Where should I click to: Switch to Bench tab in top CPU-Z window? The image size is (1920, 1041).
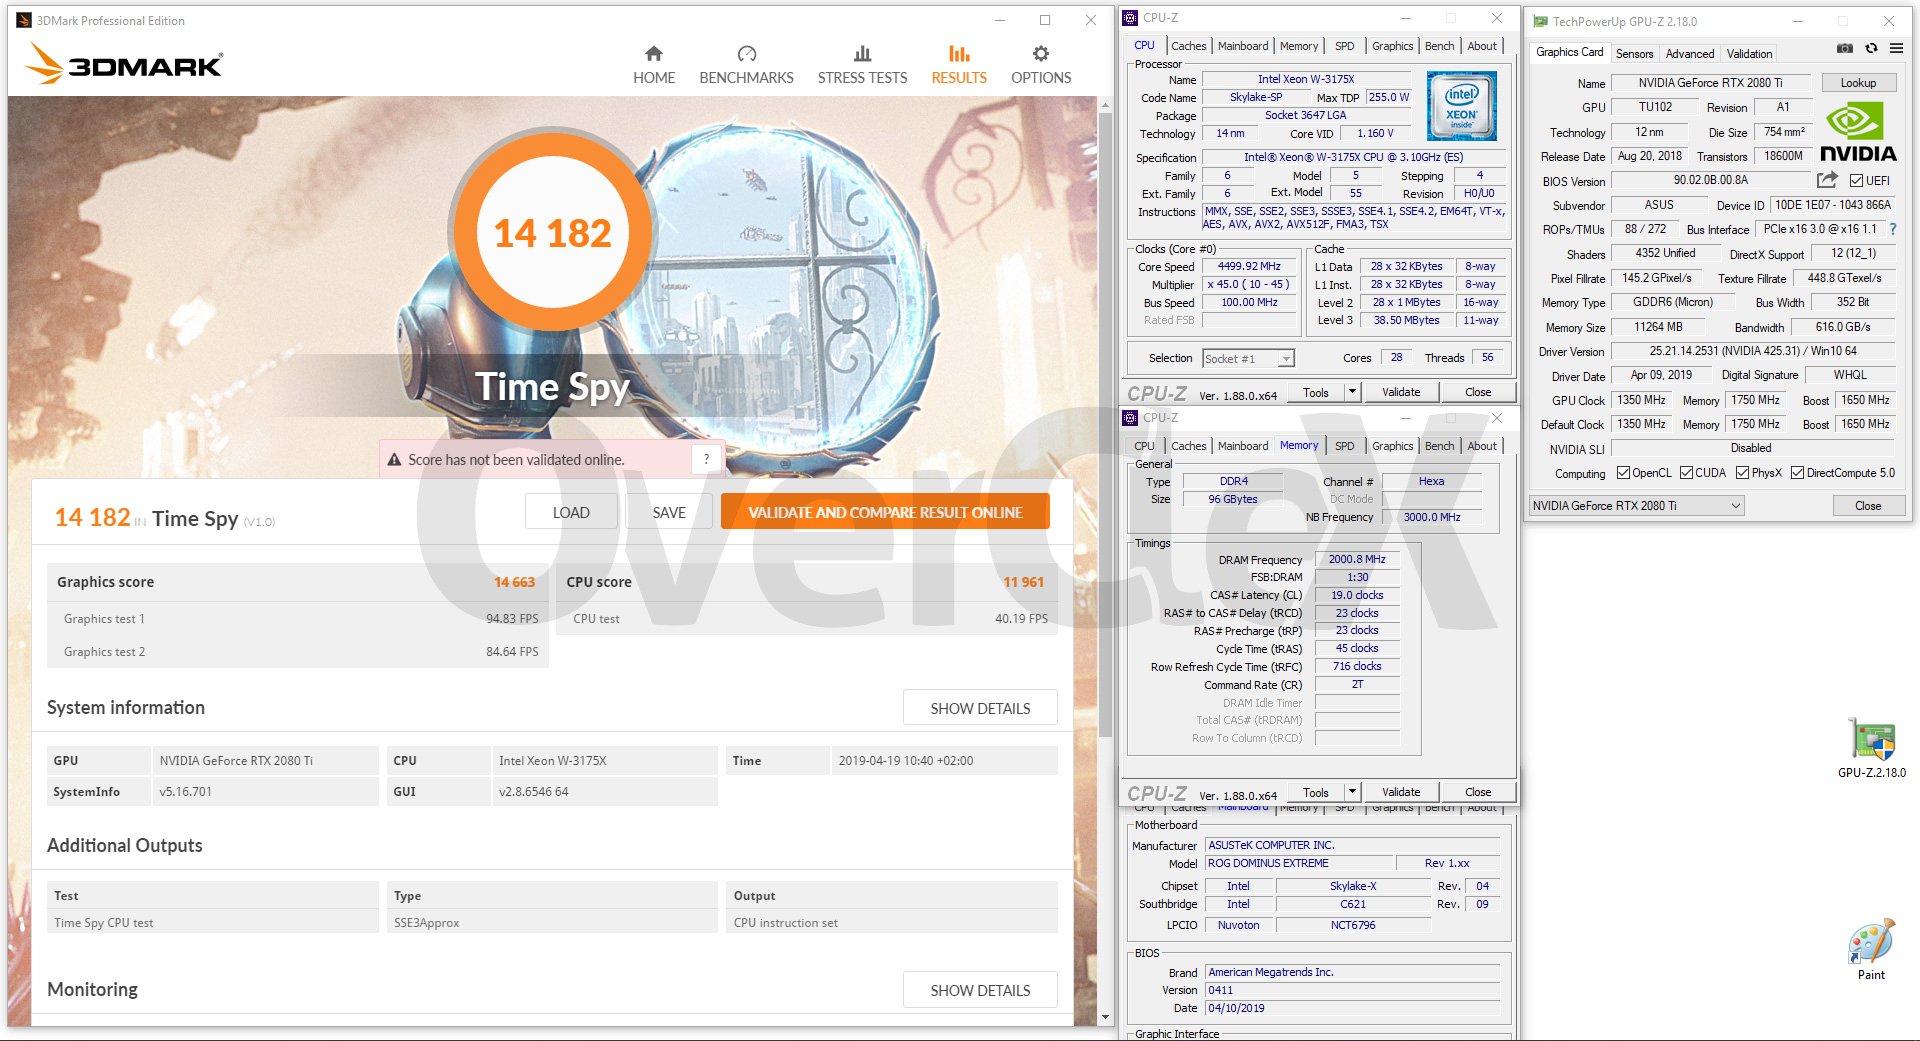point(1439,46)
